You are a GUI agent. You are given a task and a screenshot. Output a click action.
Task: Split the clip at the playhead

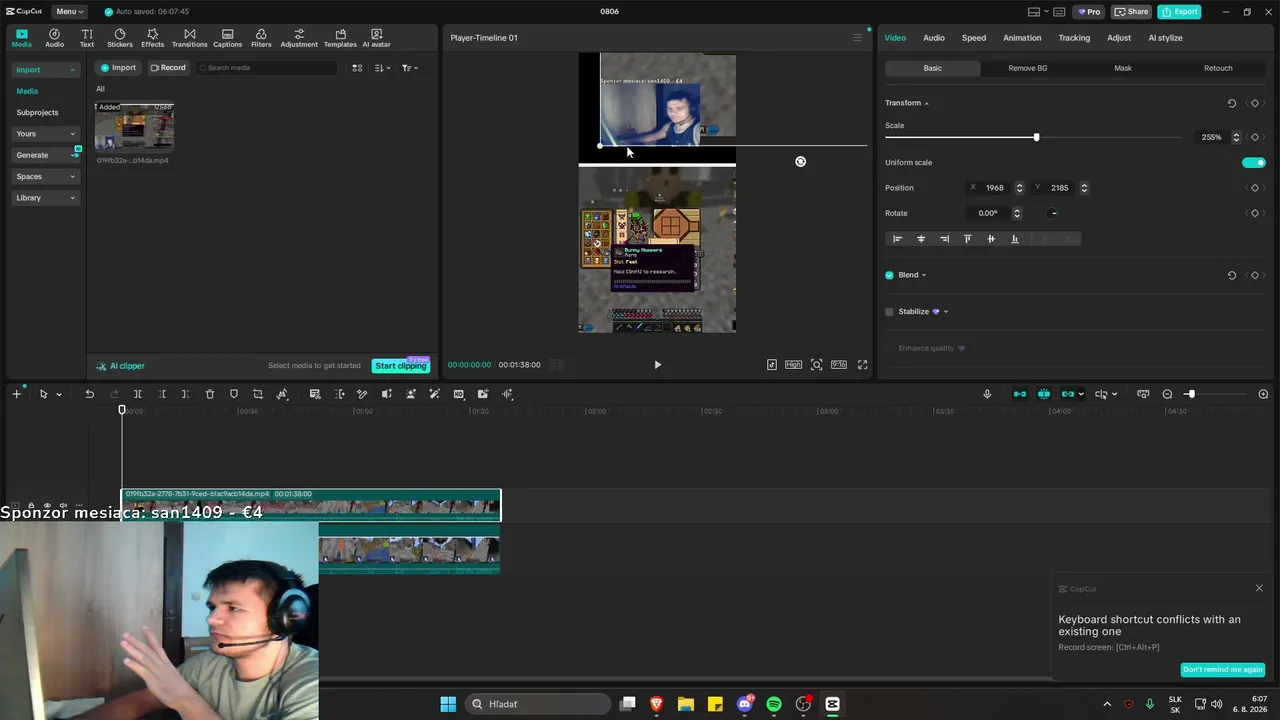click(138, 394)
